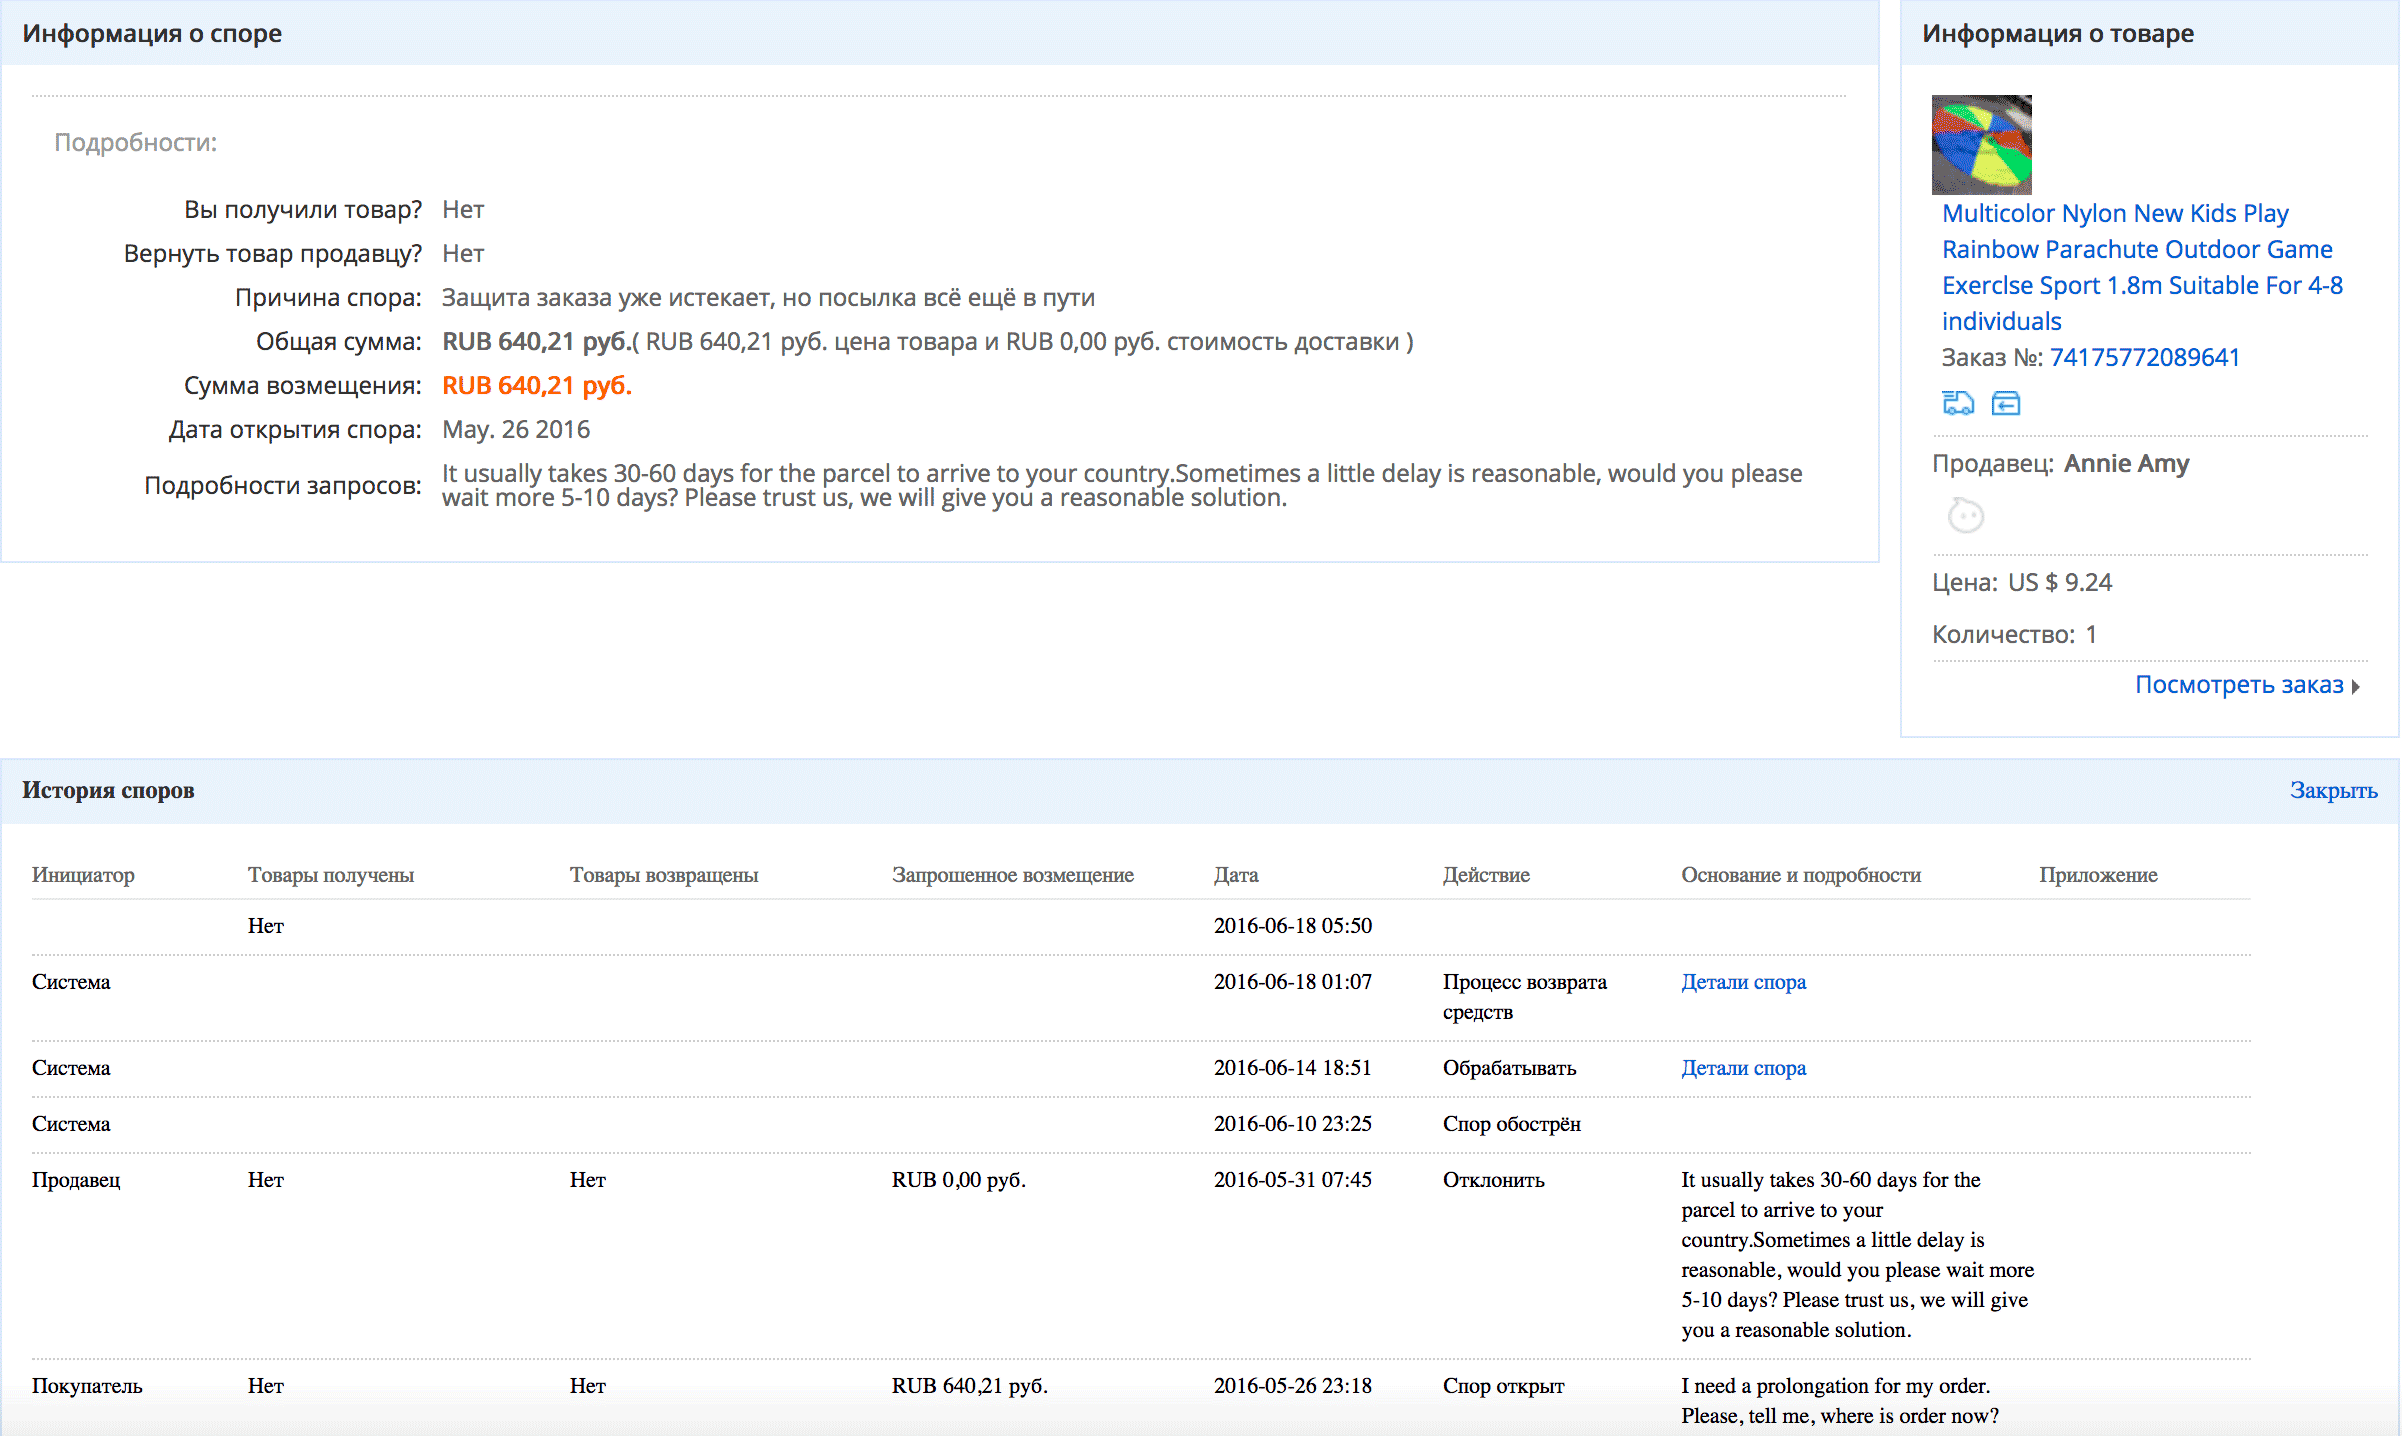Image resolution: width=2402 pixels, height=1436 pixels.
Task: Open the rainbow parachute product thumbnail
Action: click(1982, 144)
